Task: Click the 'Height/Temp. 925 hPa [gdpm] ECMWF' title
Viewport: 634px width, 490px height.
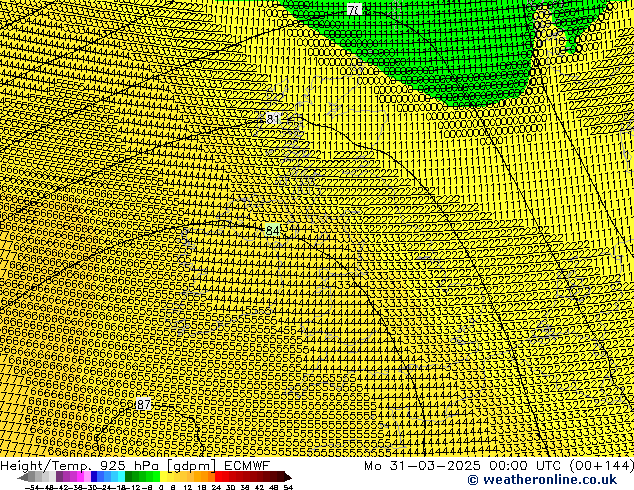Action: [x=135, y=465]
